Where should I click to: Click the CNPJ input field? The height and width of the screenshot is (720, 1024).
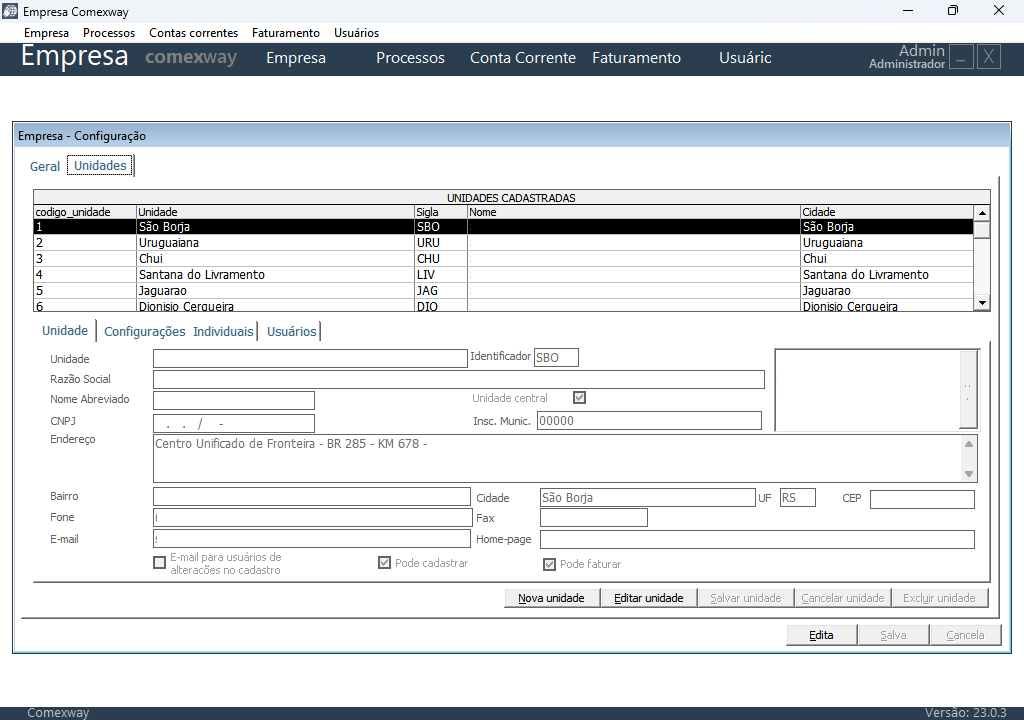[x=234, y=423]
